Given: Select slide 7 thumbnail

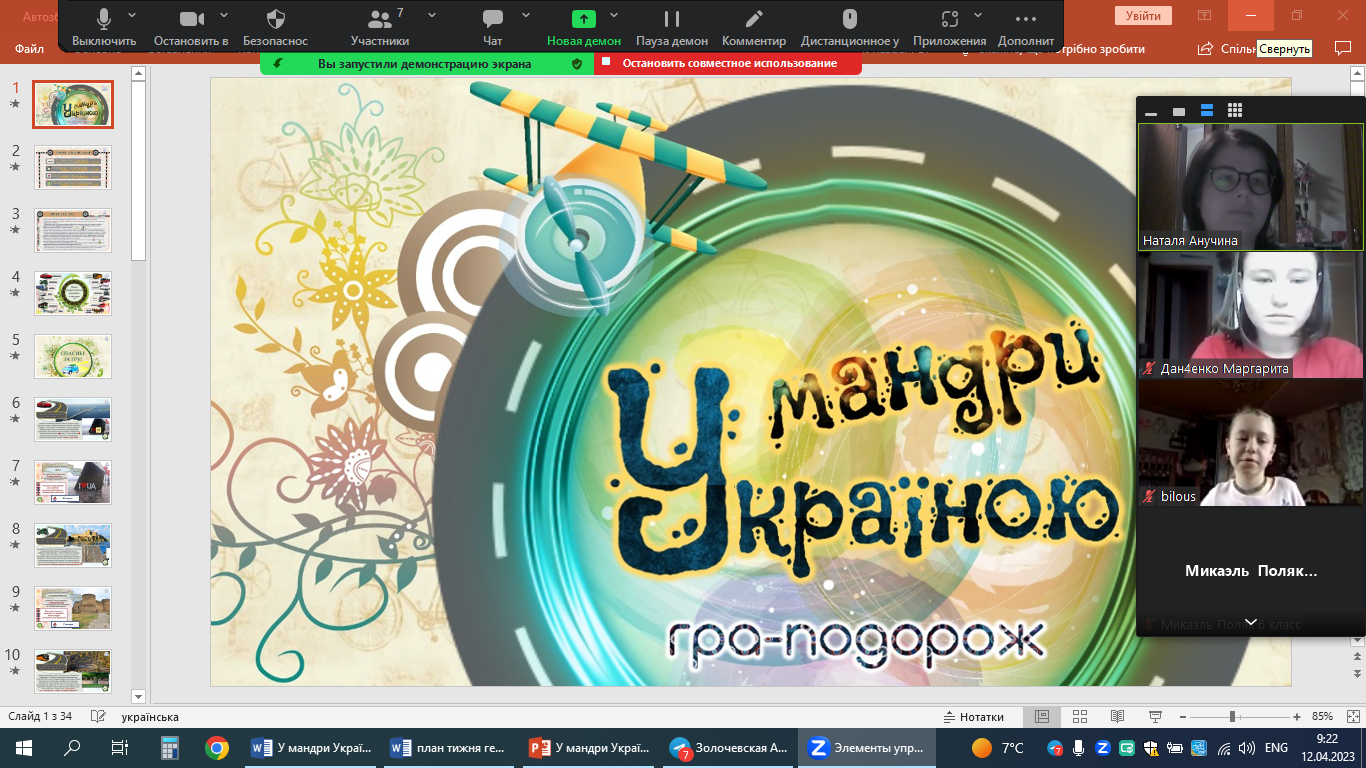Looking at the screenshot, I should coord(73,482).
